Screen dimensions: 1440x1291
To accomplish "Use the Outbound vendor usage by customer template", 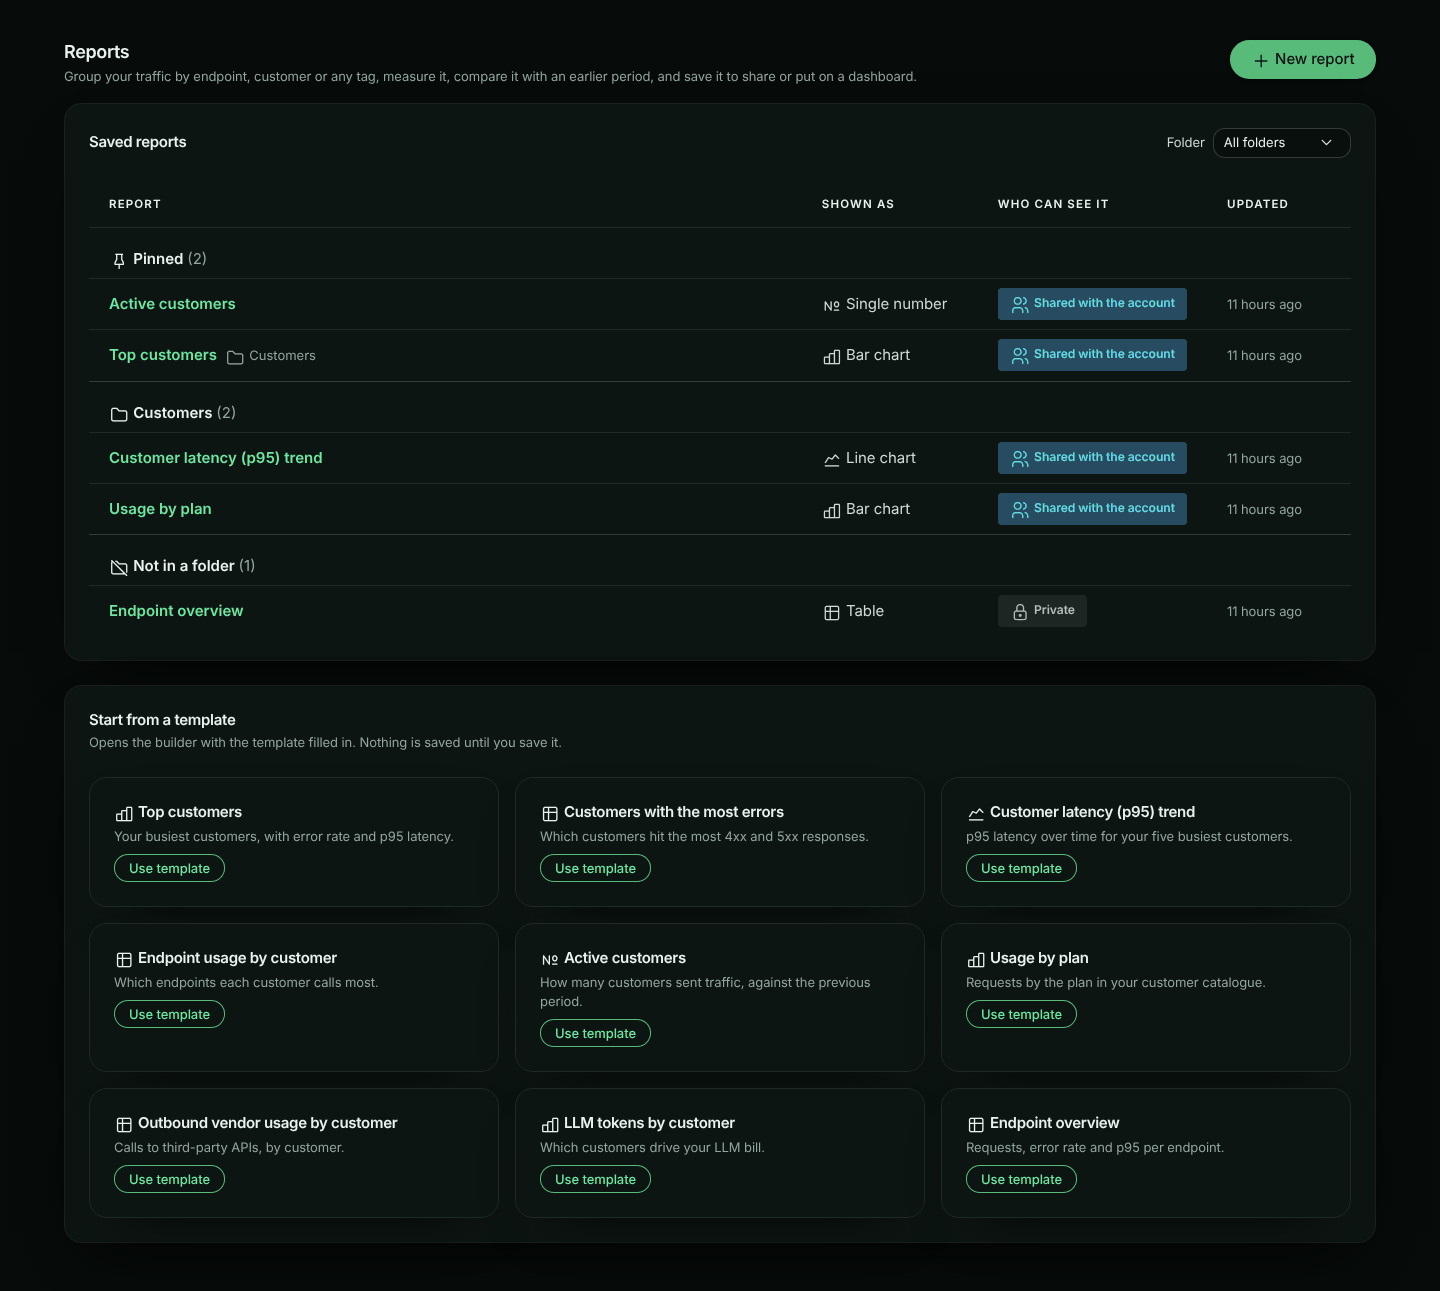I will (169, 1179).
